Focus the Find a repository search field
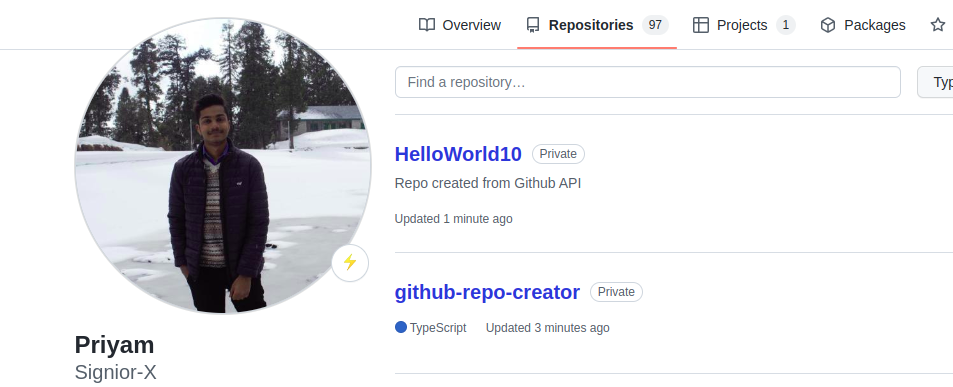 click(x=647, y=82)
